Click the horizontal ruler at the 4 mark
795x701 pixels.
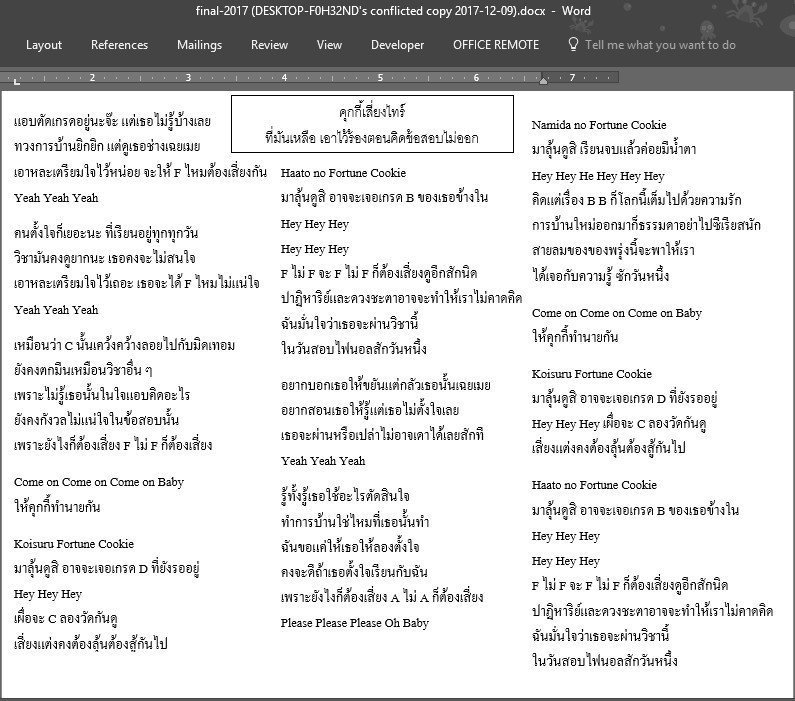284,78
